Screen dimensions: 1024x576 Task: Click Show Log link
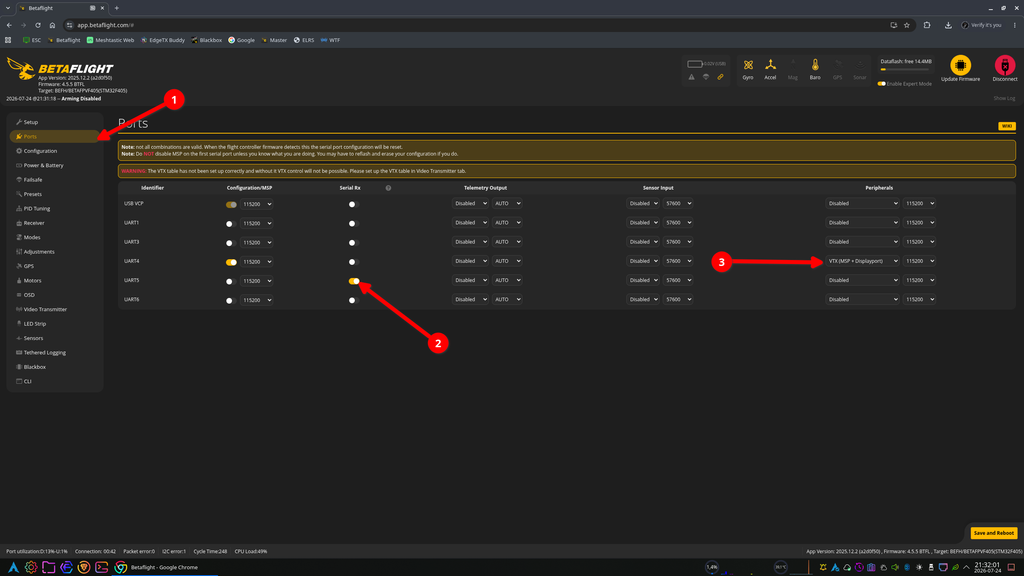1004,99
